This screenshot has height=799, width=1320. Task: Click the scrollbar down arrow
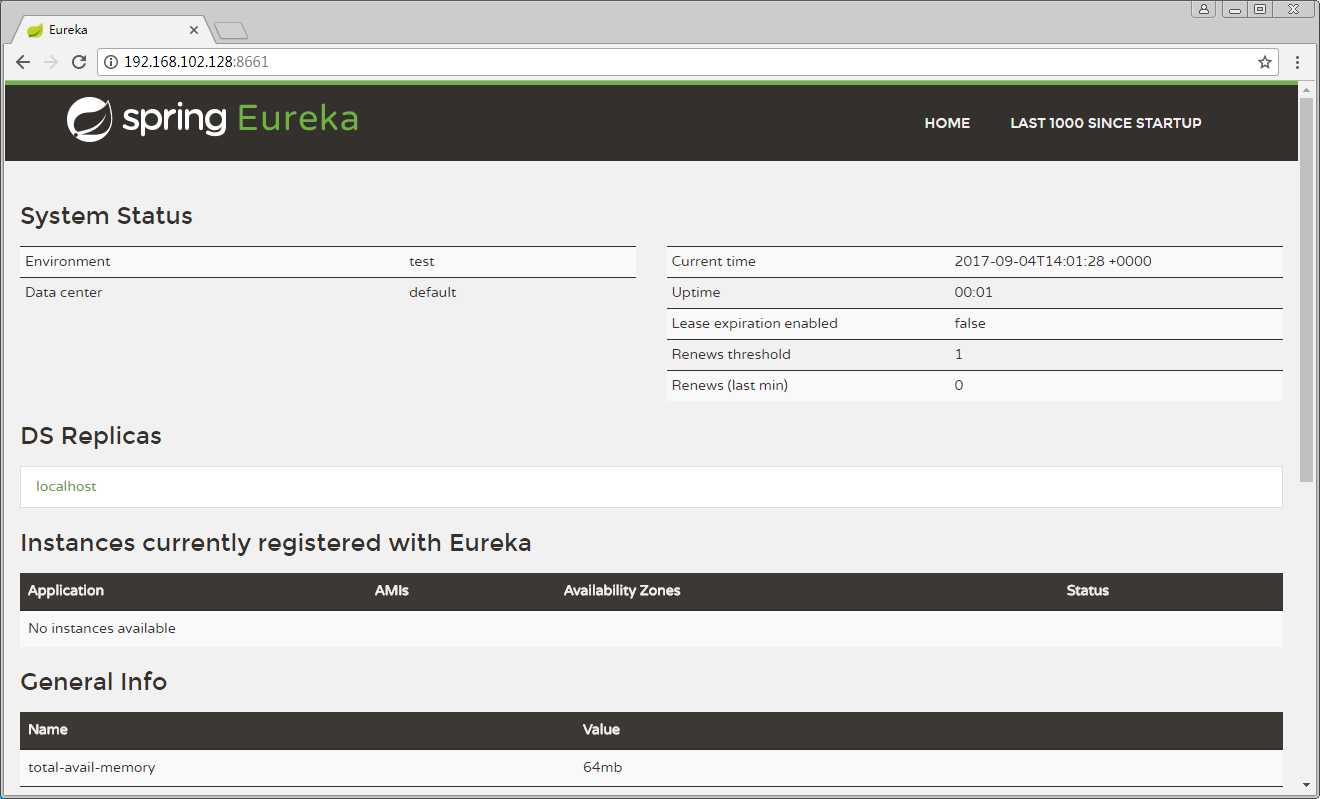pos(1306,785)
